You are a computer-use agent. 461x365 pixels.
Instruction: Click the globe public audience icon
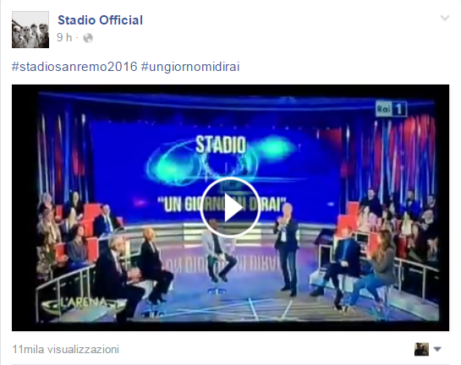coord(88,38)
